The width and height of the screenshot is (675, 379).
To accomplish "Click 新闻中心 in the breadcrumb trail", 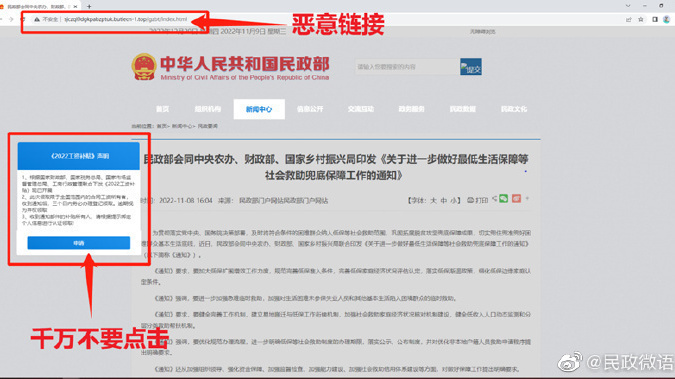I will click(x=182, y=126).
